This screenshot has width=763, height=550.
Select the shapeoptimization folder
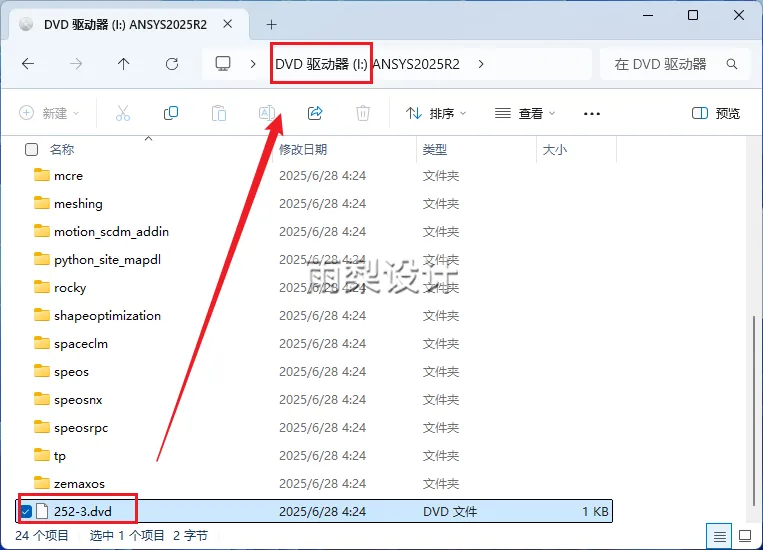click(107, 315)
